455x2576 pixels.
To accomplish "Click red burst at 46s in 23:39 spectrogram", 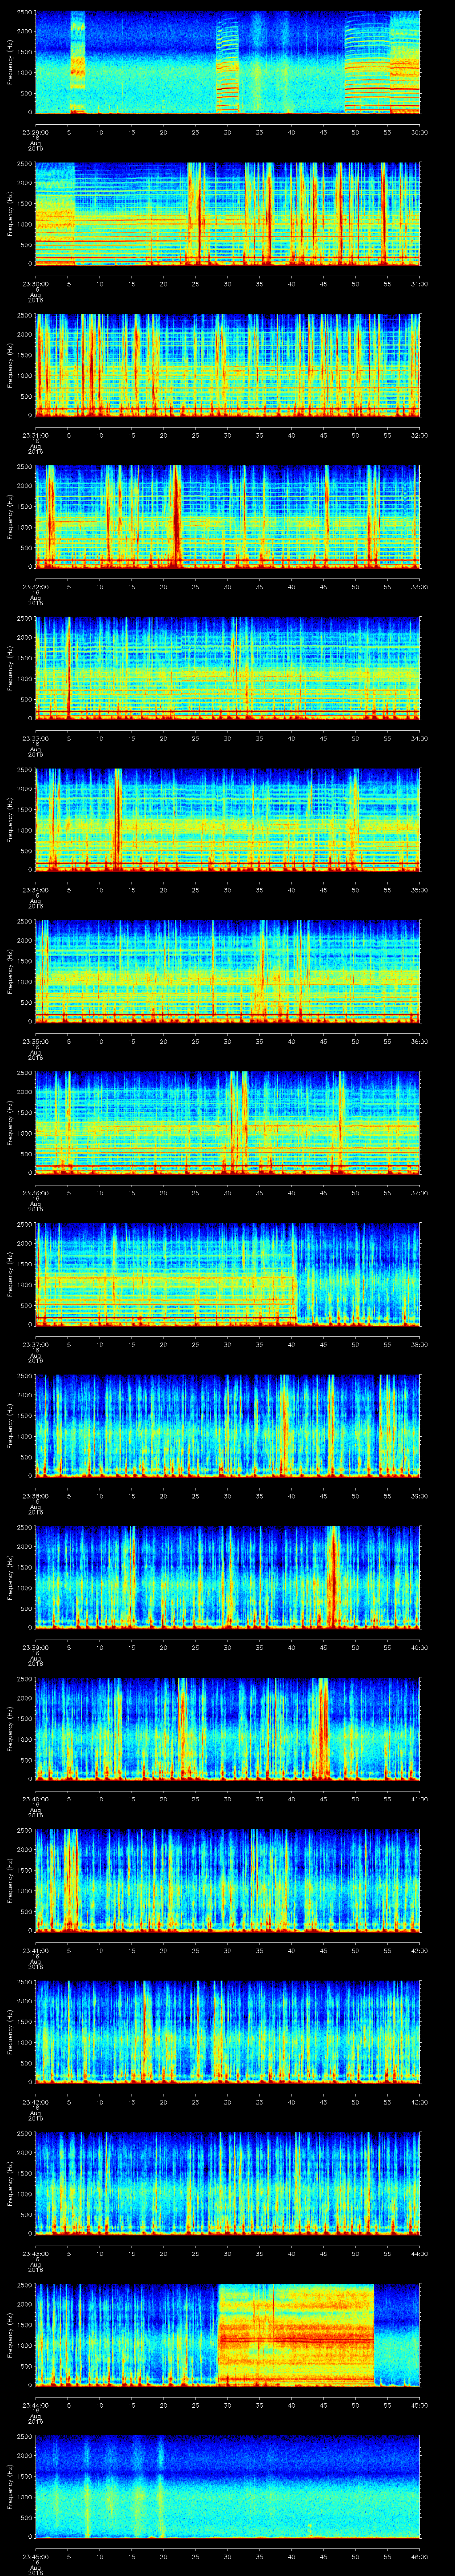I will 333,1575.
